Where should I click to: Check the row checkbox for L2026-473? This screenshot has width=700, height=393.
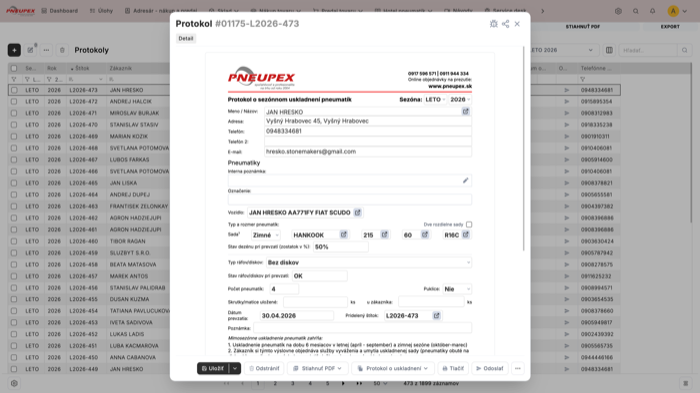(x=14, y=90)
